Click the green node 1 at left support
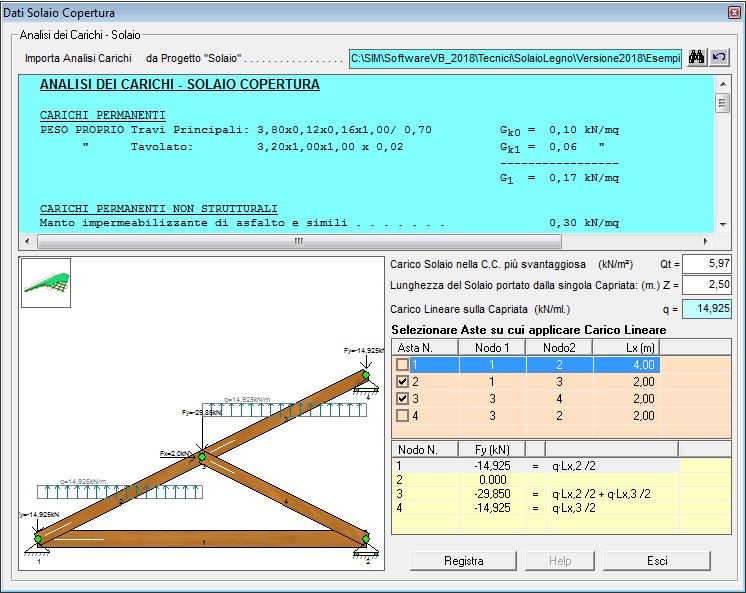 tap(38, 539)
